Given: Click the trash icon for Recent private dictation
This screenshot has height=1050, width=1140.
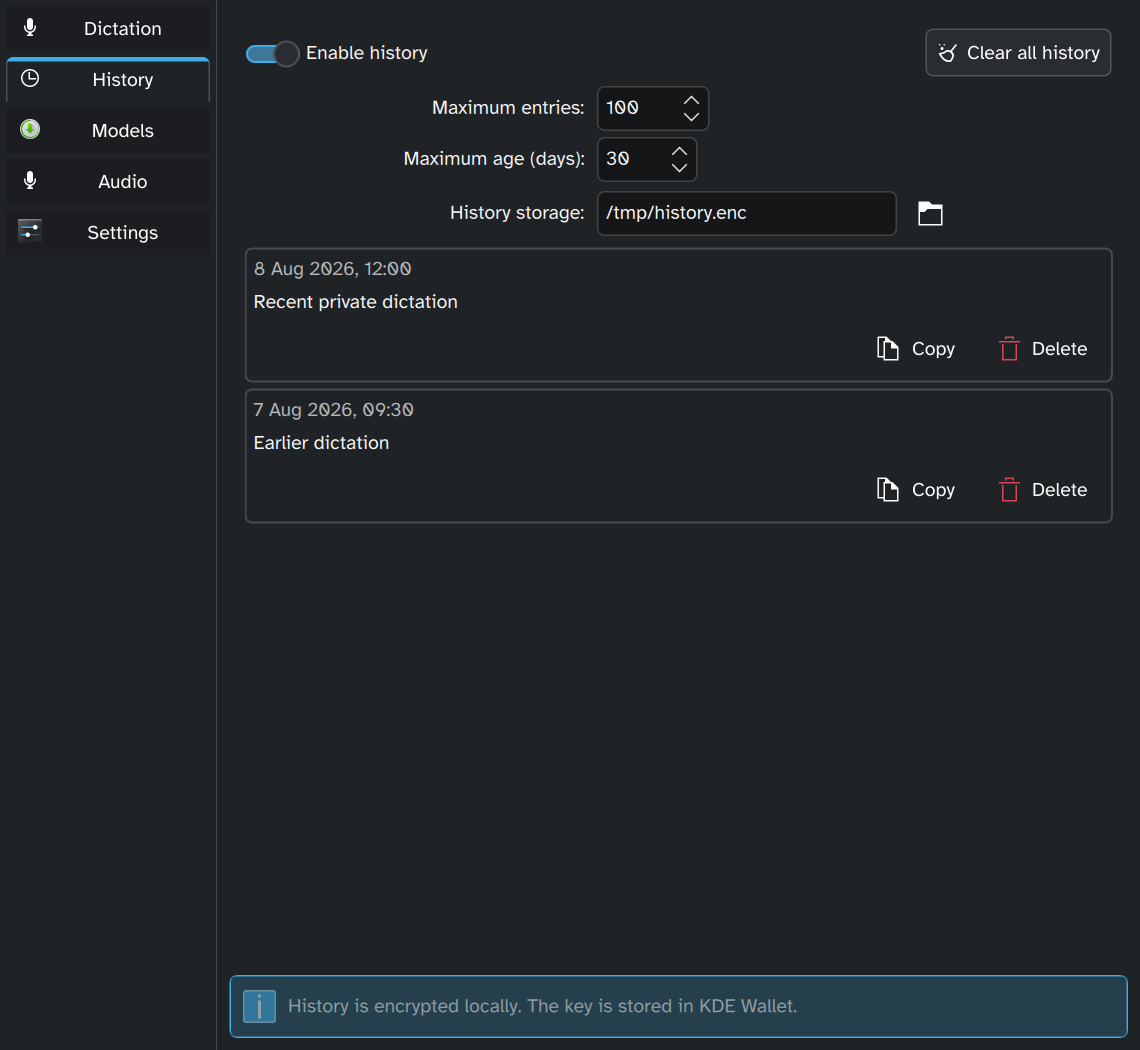Looking at the screenshot, I should 1009,349.
